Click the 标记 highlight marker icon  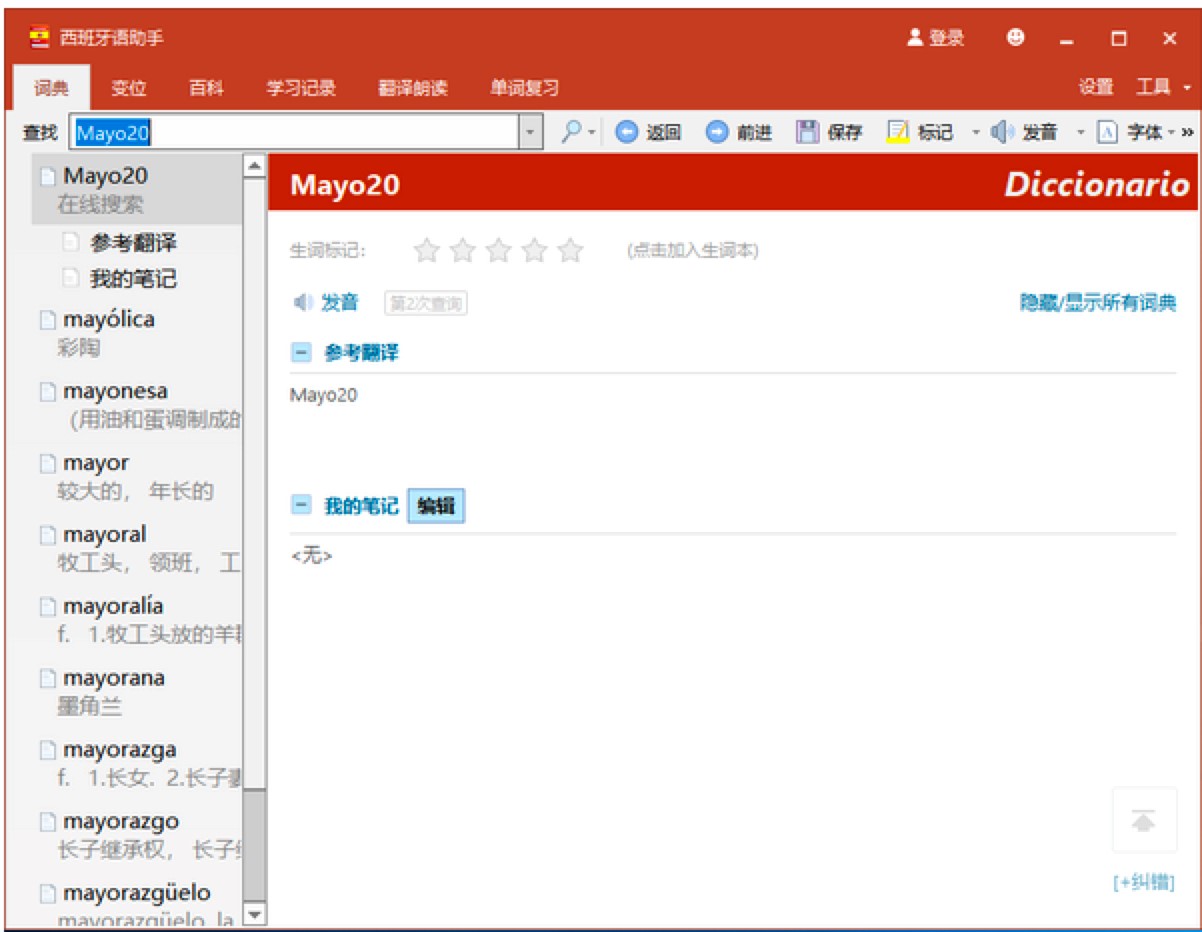coord(897,132)
